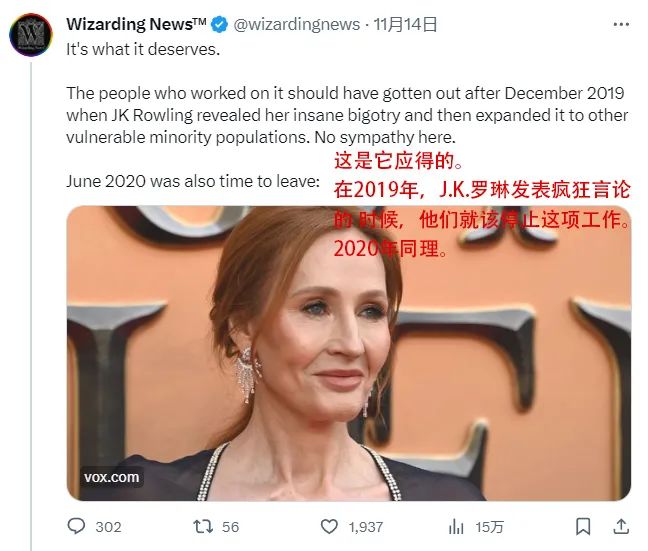Screen dimensions: 648x551
Task: Click the share upload icon
Action: pos(621,527)
